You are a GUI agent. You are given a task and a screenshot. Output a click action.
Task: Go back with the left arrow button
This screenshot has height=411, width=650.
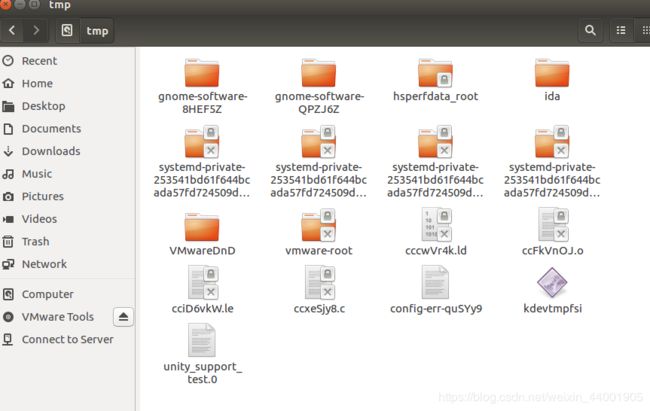coord(12,30)
